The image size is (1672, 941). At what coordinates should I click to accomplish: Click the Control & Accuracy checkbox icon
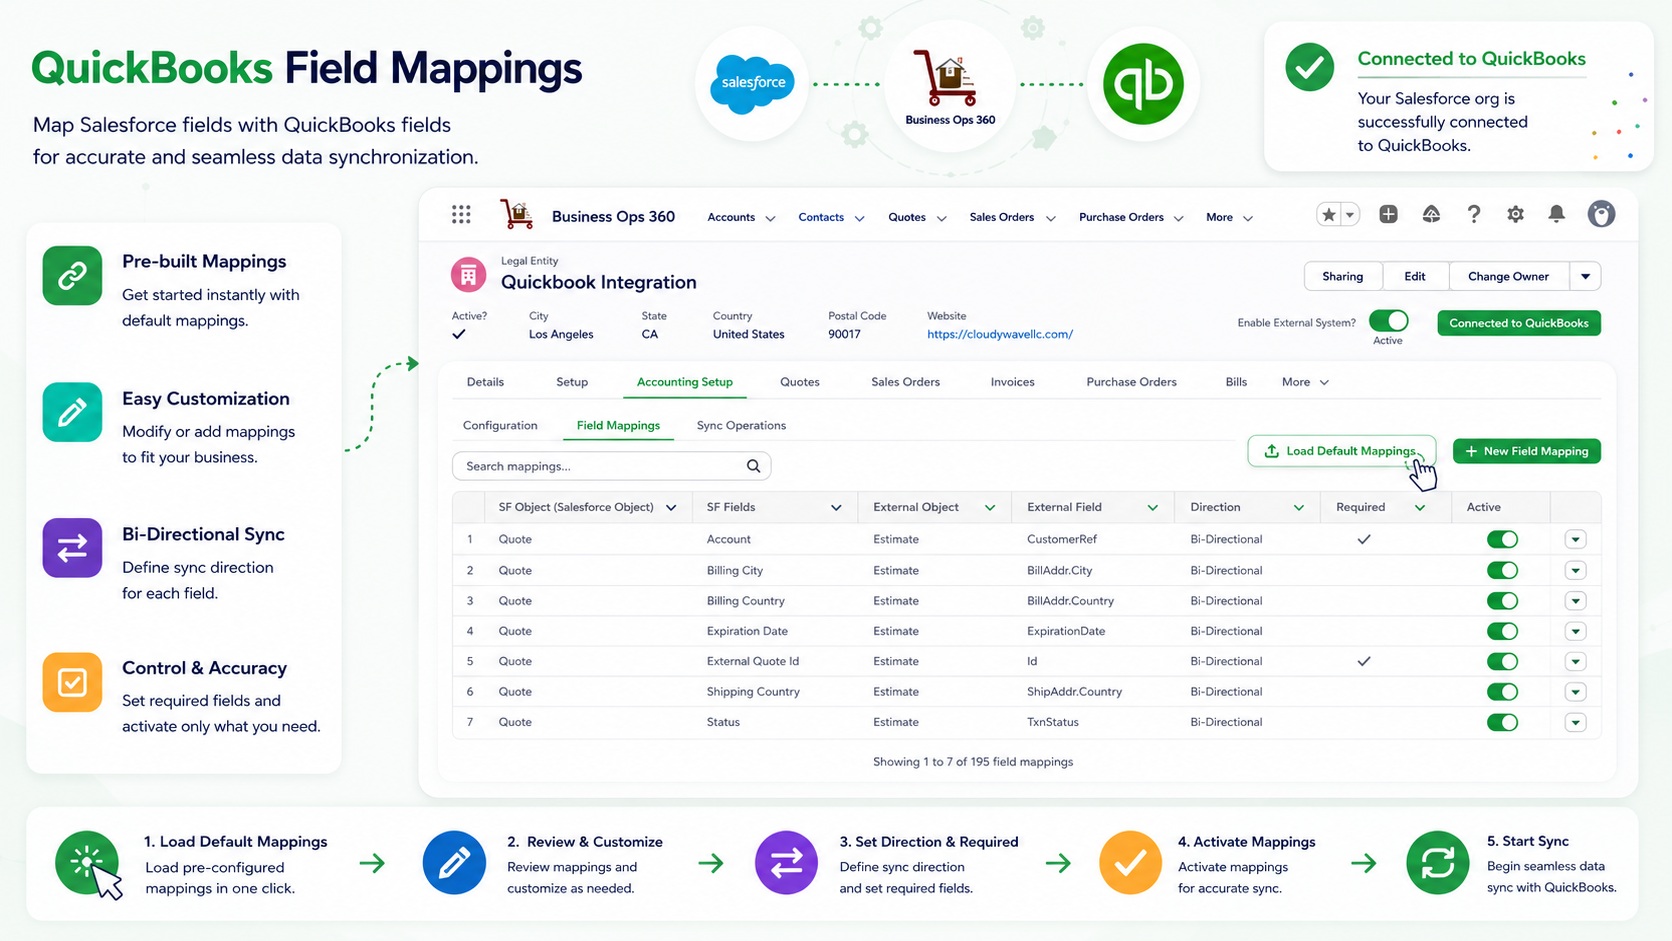pos(72,682)
